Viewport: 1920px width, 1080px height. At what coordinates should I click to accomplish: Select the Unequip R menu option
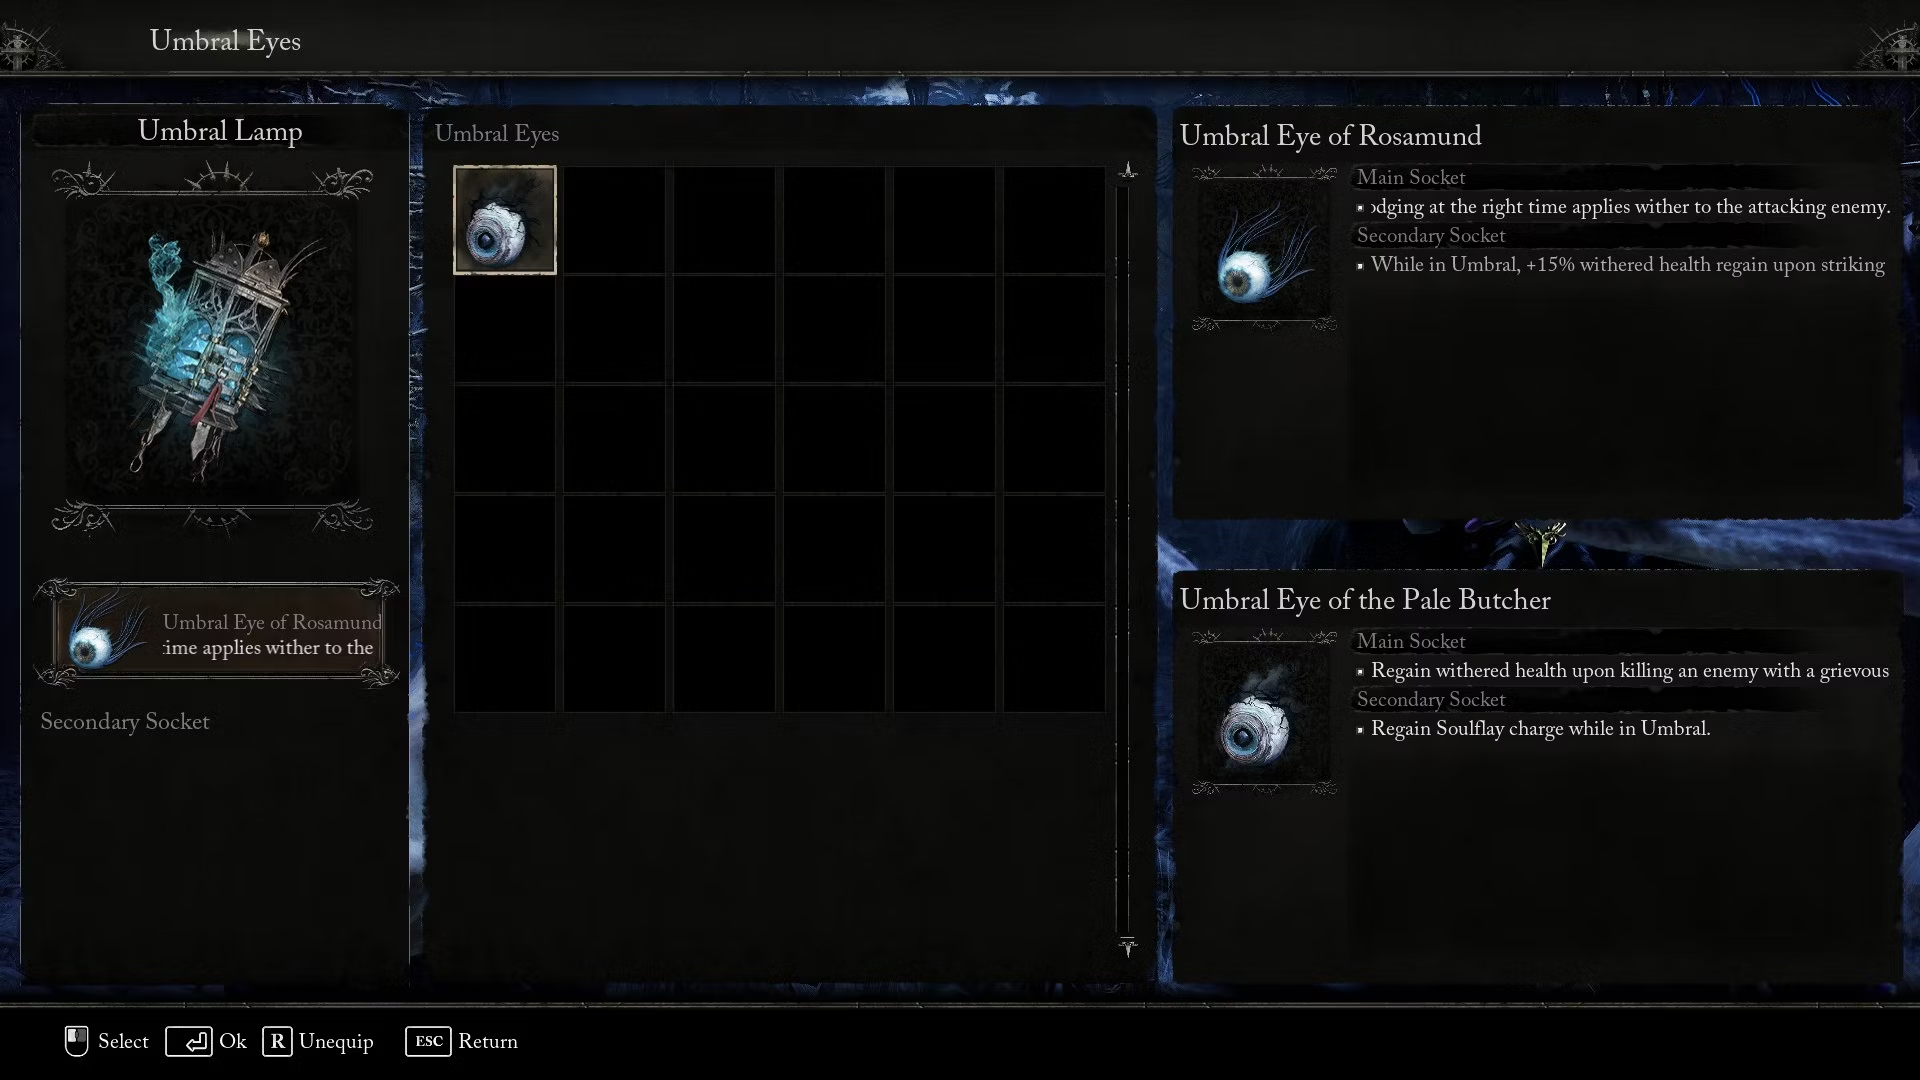click(316, 1042)
